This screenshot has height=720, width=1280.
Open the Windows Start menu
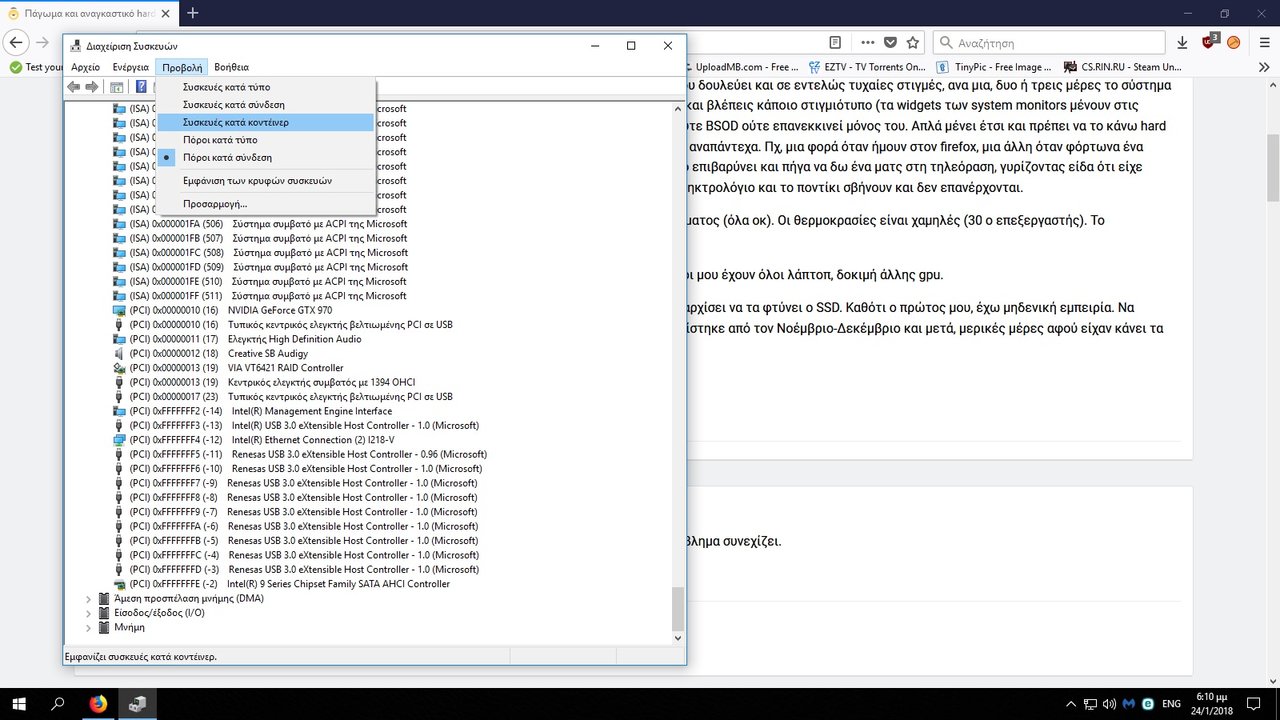coord(20,704)
